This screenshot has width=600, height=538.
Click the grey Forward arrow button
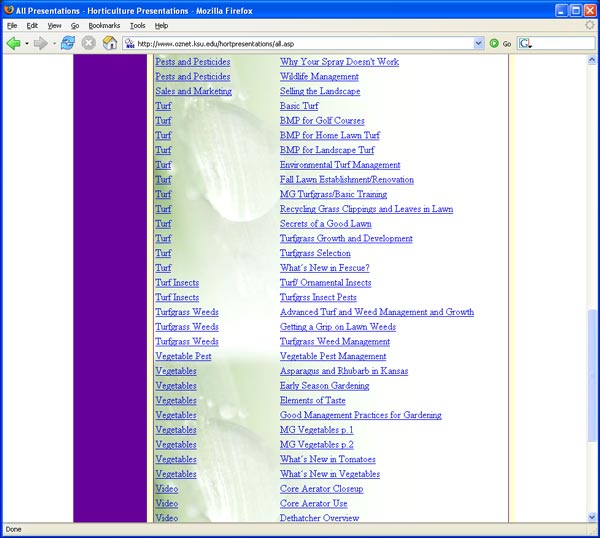(x=41, y=43)
